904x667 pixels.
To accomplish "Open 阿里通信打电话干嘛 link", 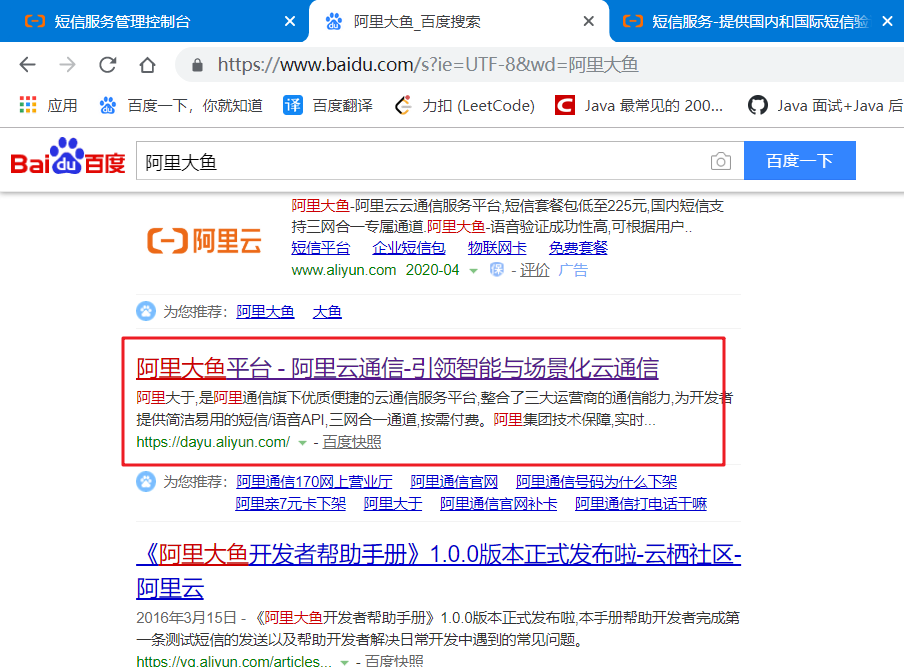I will pos(641,504).
